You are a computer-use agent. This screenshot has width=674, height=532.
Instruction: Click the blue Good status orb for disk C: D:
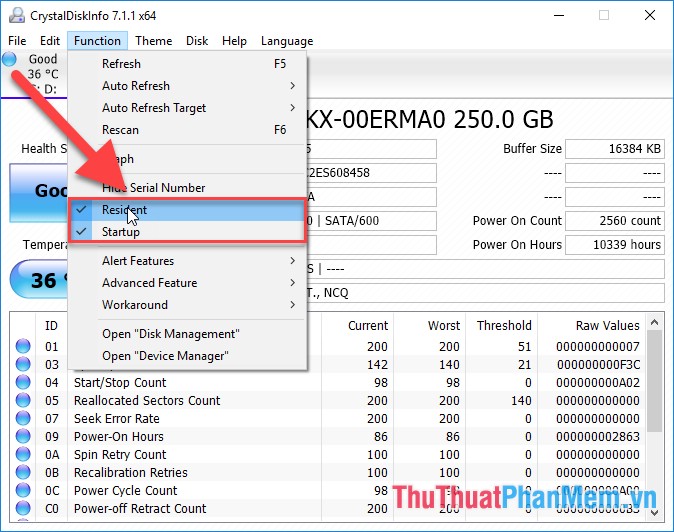click(9, 59)
